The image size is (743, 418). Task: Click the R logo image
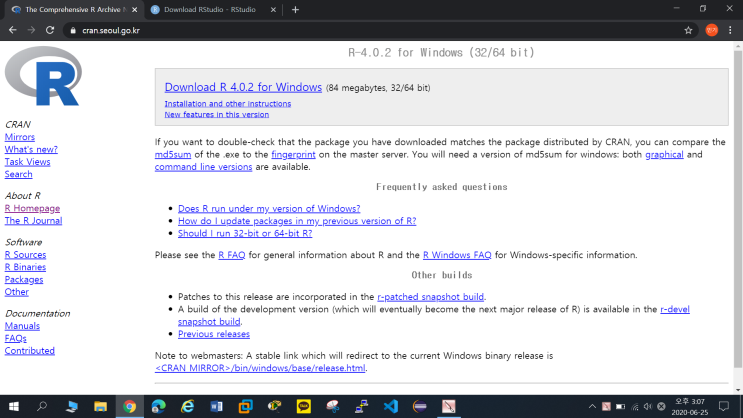pos(43,76)
